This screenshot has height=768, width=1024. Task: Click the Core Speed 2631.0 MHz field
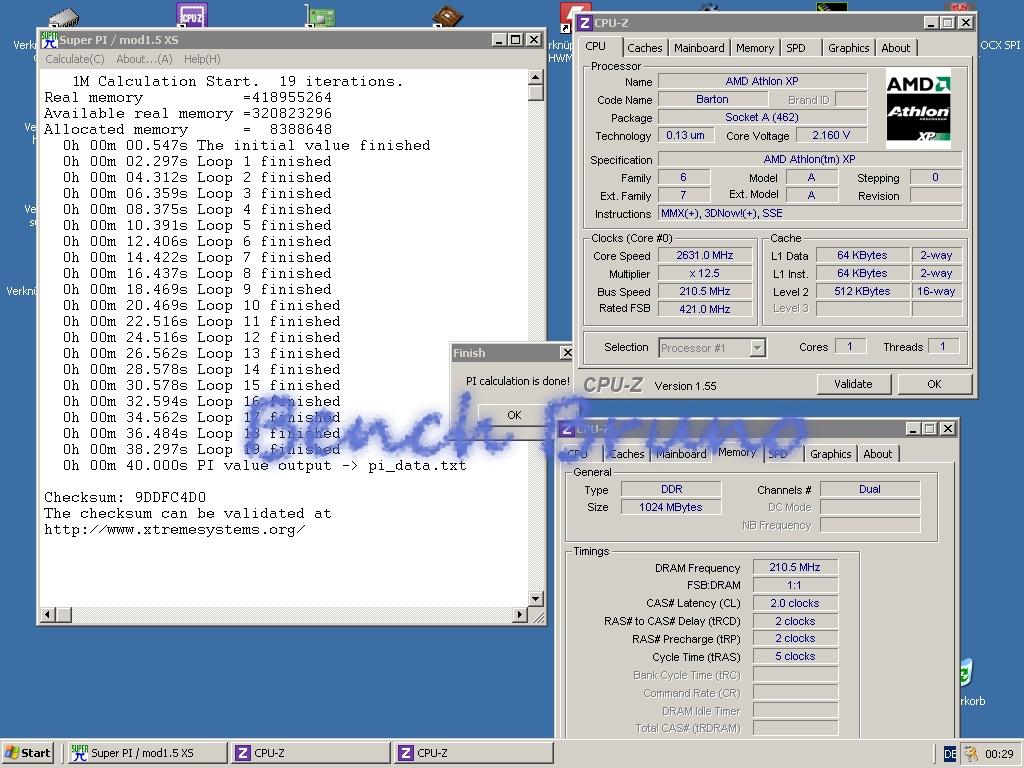705,255
